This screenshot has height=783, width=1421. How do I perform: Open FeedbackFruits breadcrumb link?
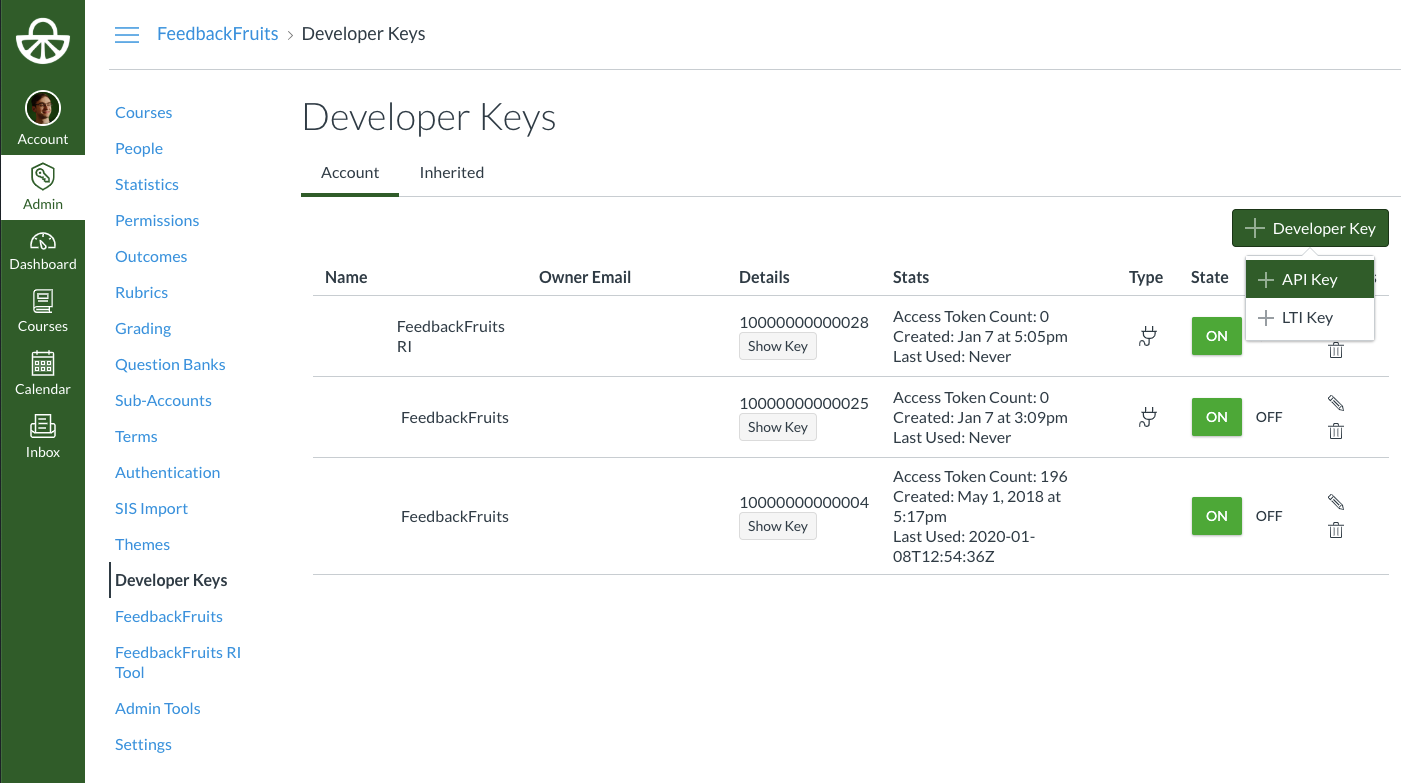[x=218, y=34]
